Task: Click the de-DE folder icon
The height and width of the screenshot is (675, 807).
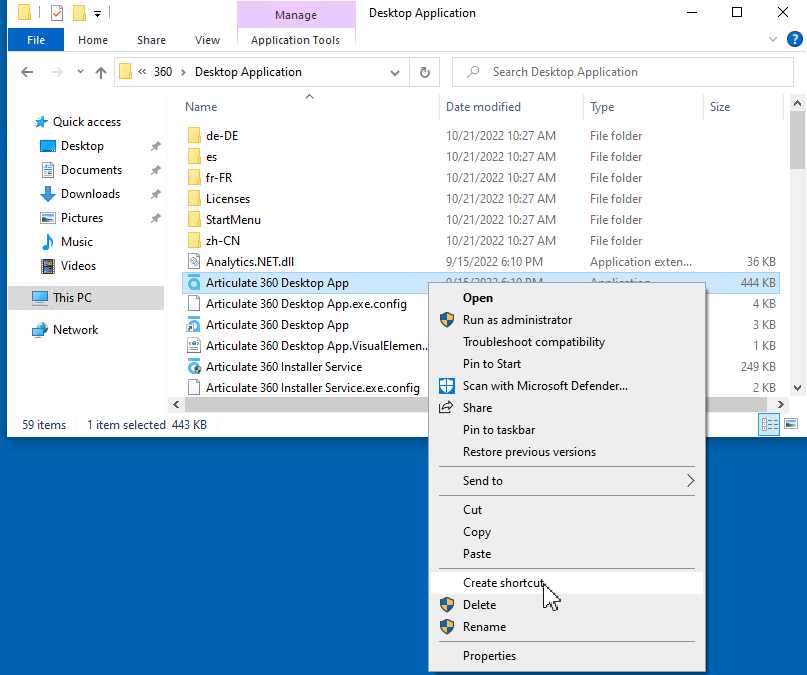Action: (x=194, y=135)
